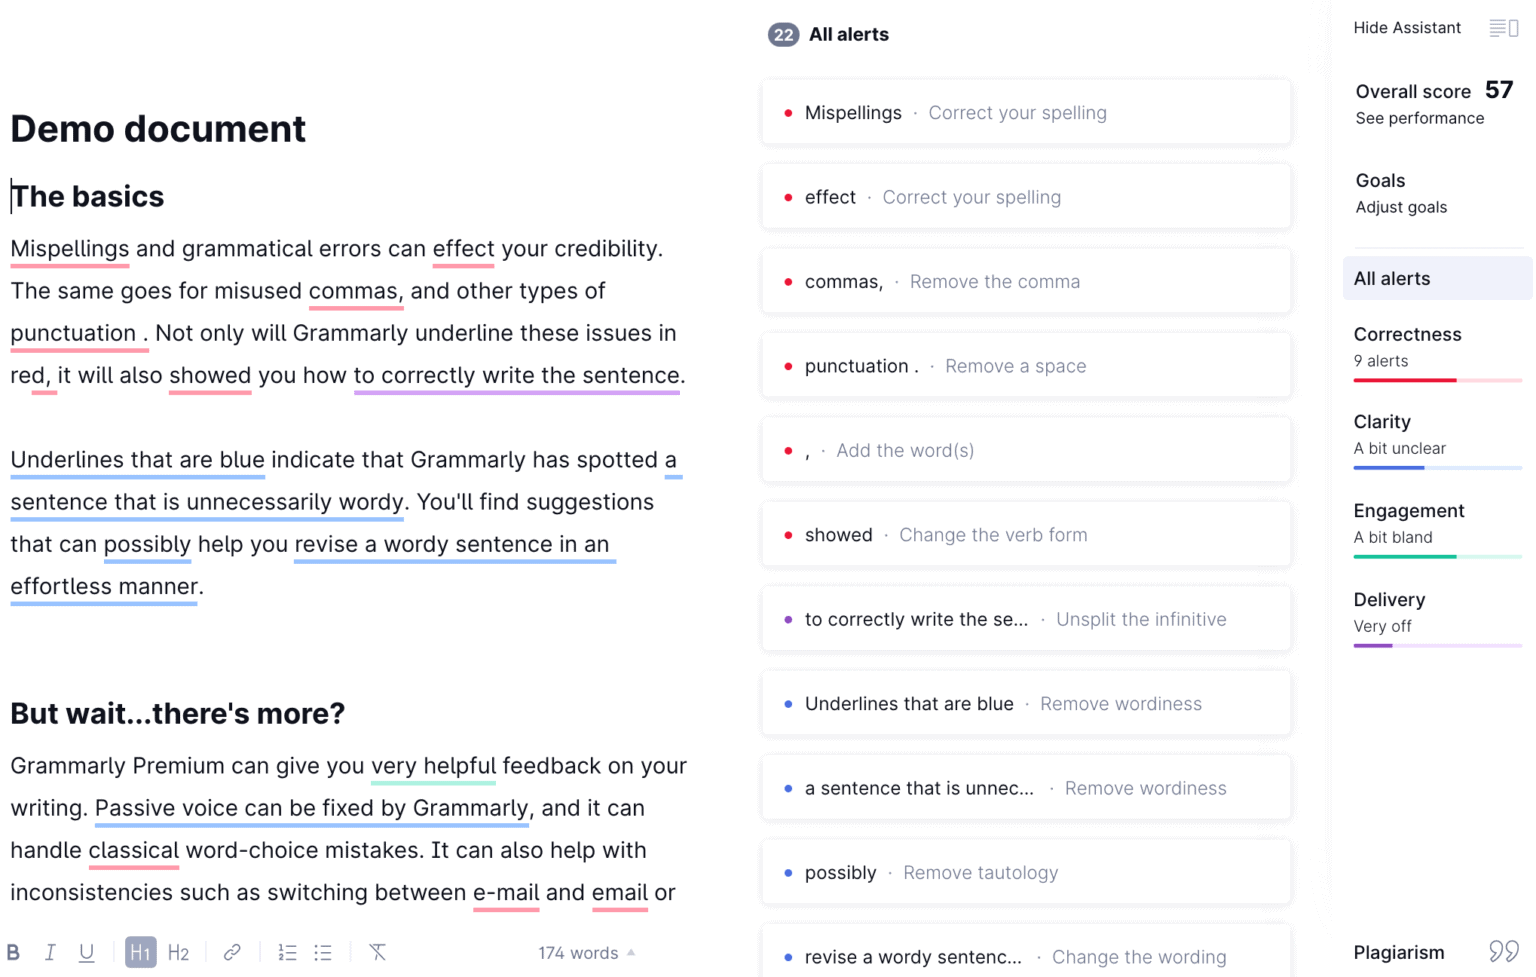Click Adjust goals
The width and height of the screenshot is (1536, 977).
1401,207
